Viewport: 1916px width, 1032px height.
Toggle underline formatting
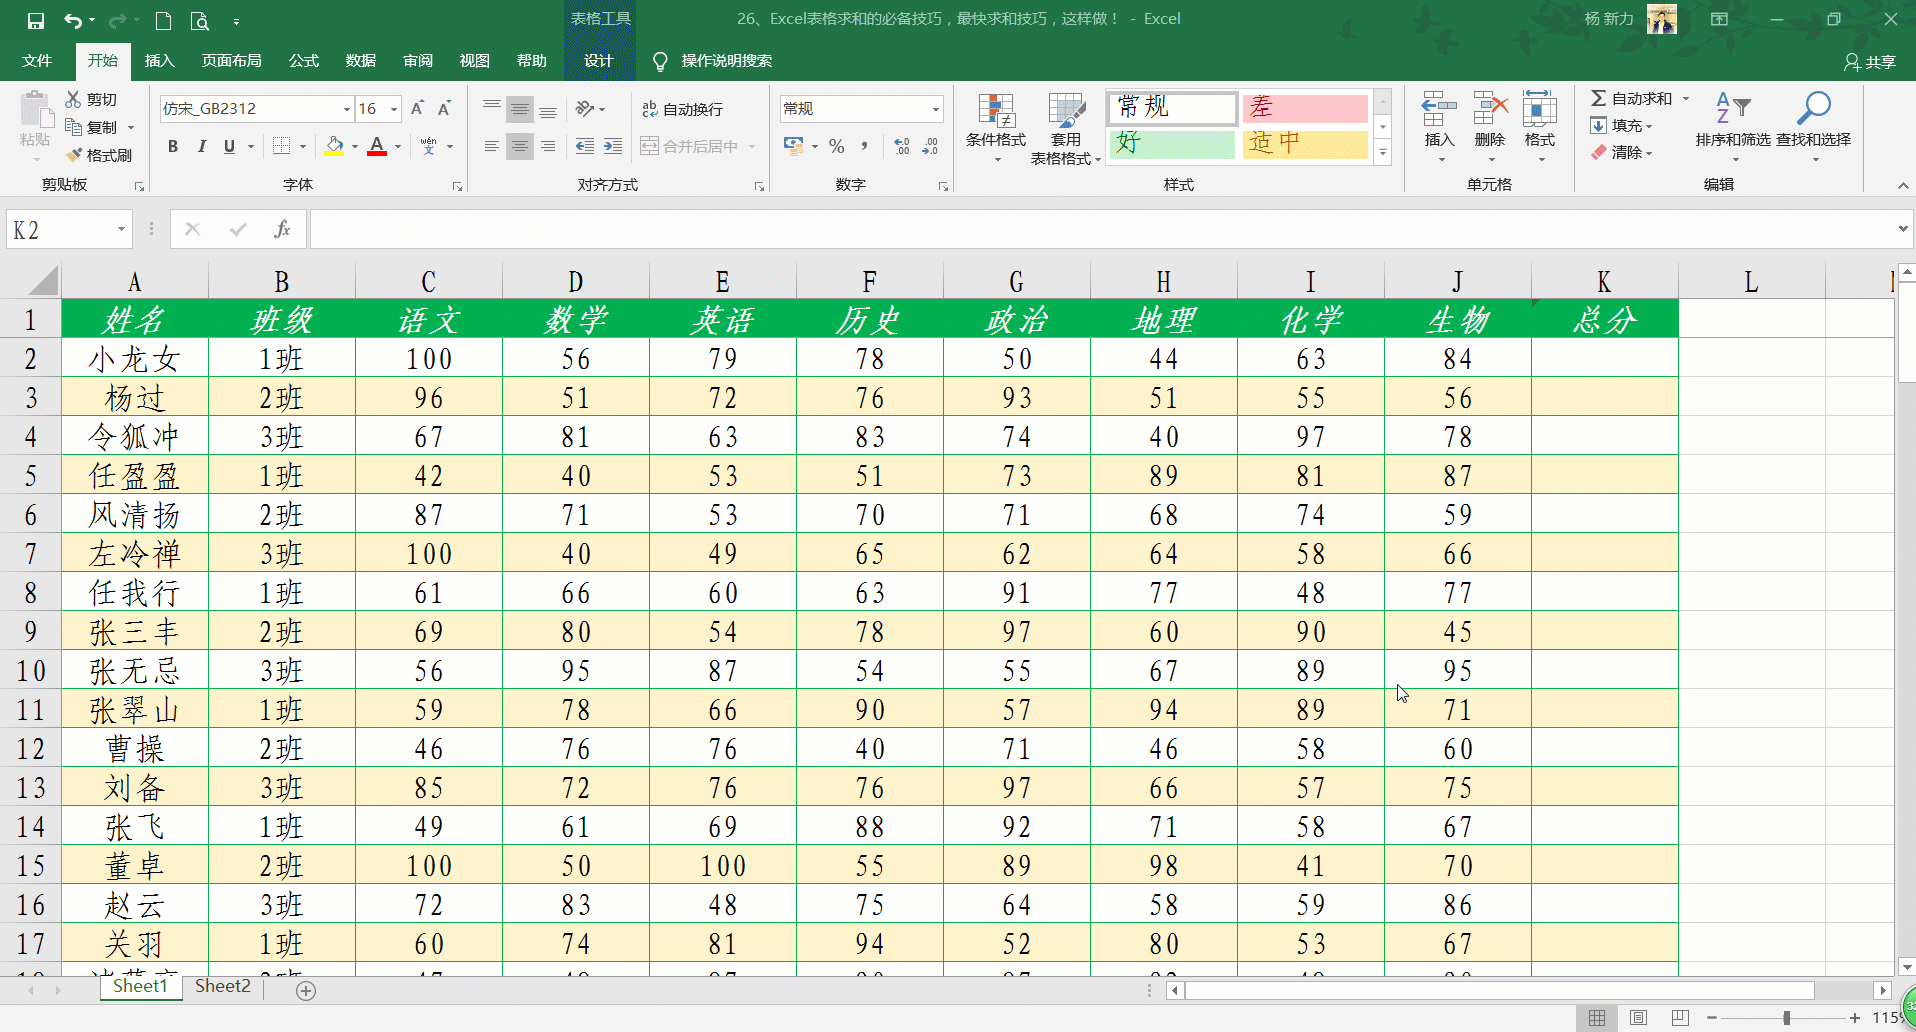[x=229, y=146]
